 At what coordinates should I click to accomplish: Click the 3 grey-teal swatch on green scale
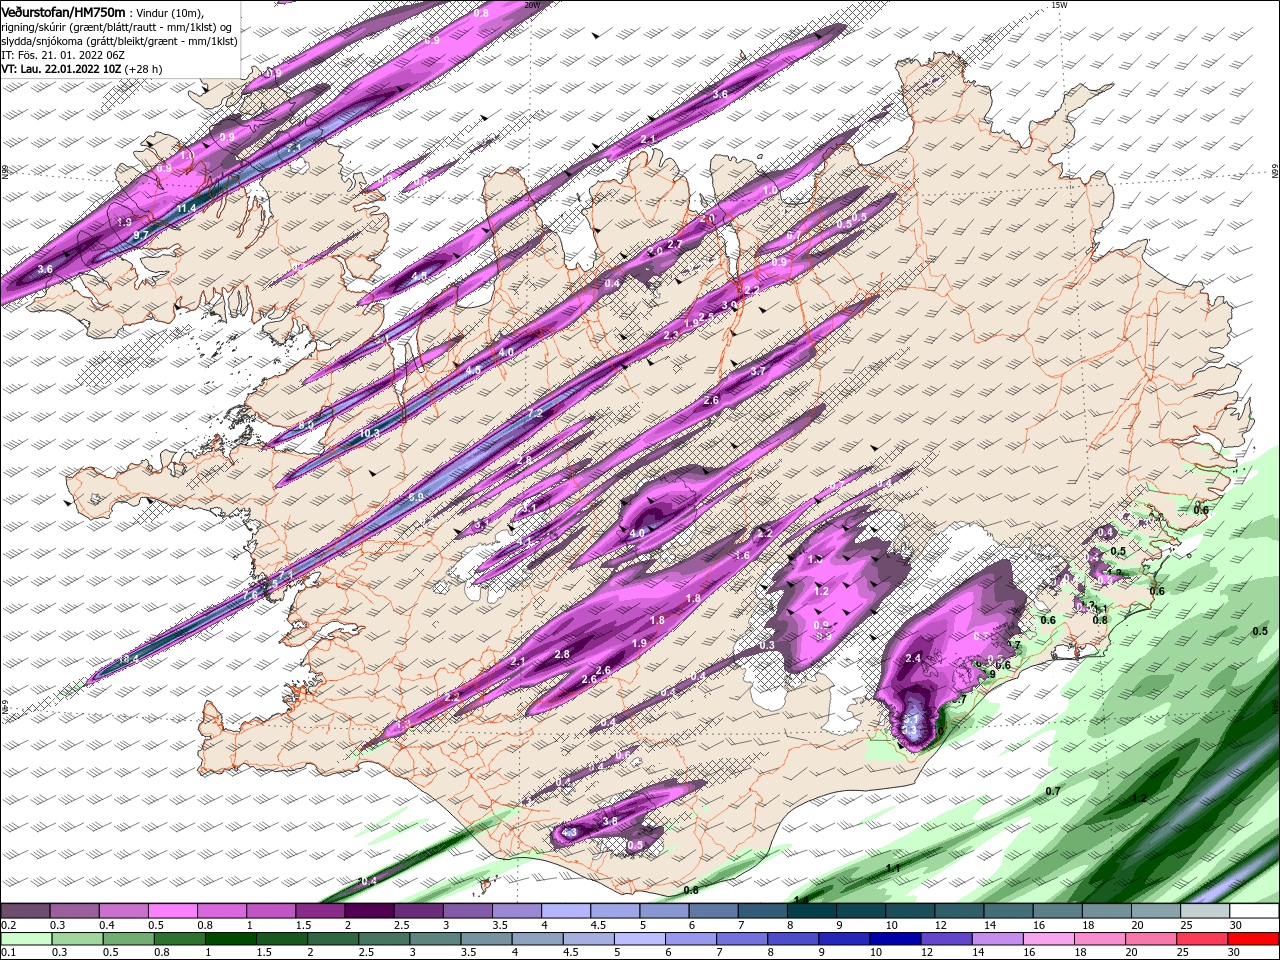pos(435,939)
